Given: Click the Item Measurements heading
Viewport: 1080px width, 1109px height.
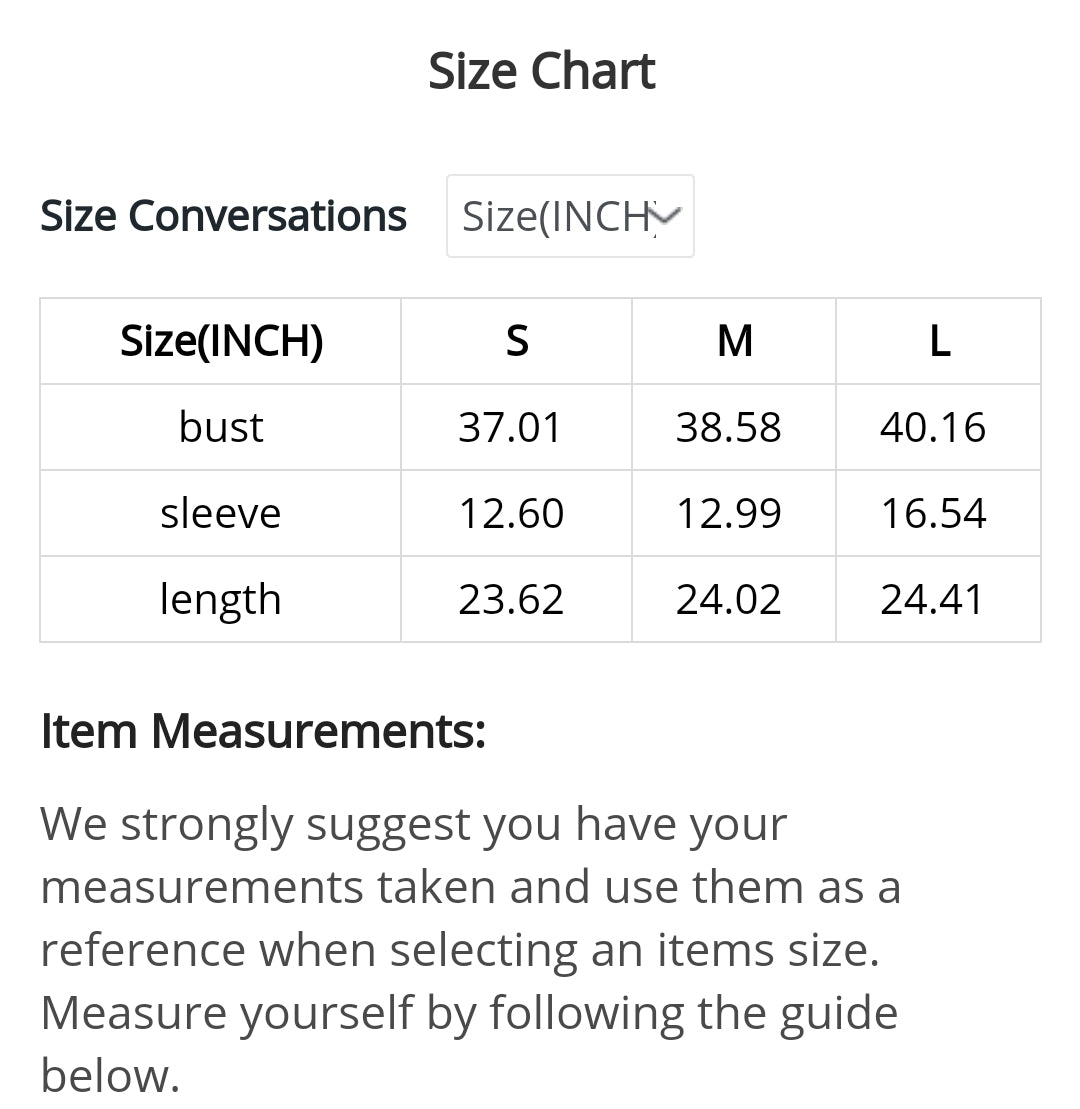Looking at the screenshot, I should [x=263, y=731].
